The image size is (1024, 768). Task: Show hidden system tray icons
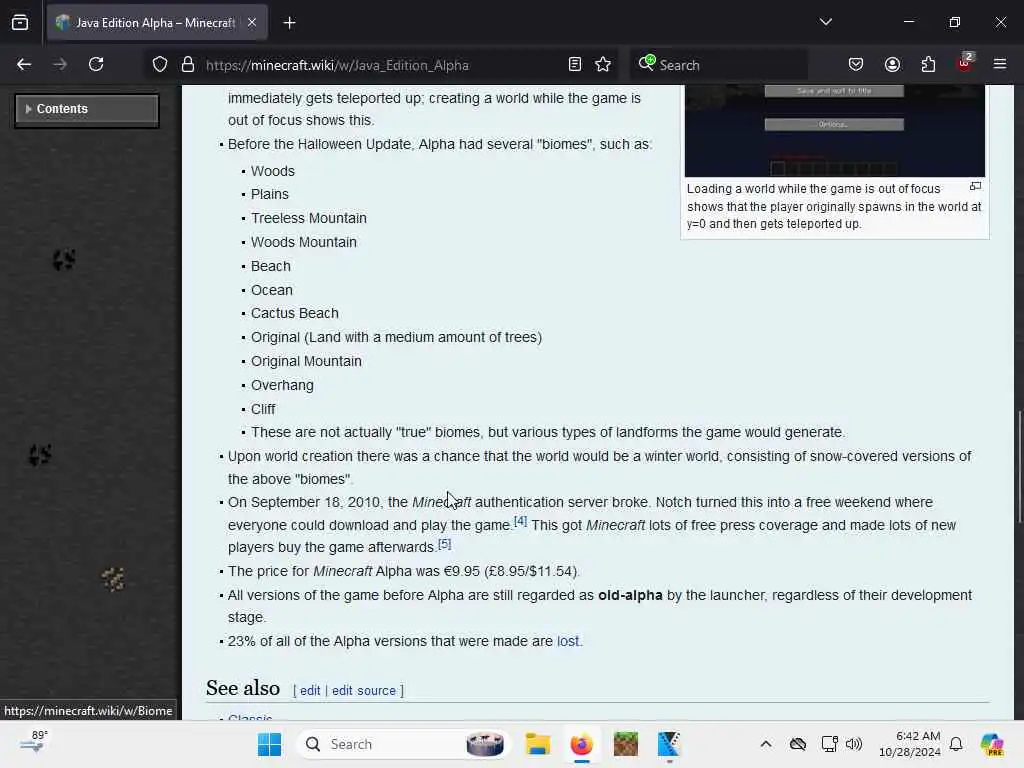pos(766,744)
